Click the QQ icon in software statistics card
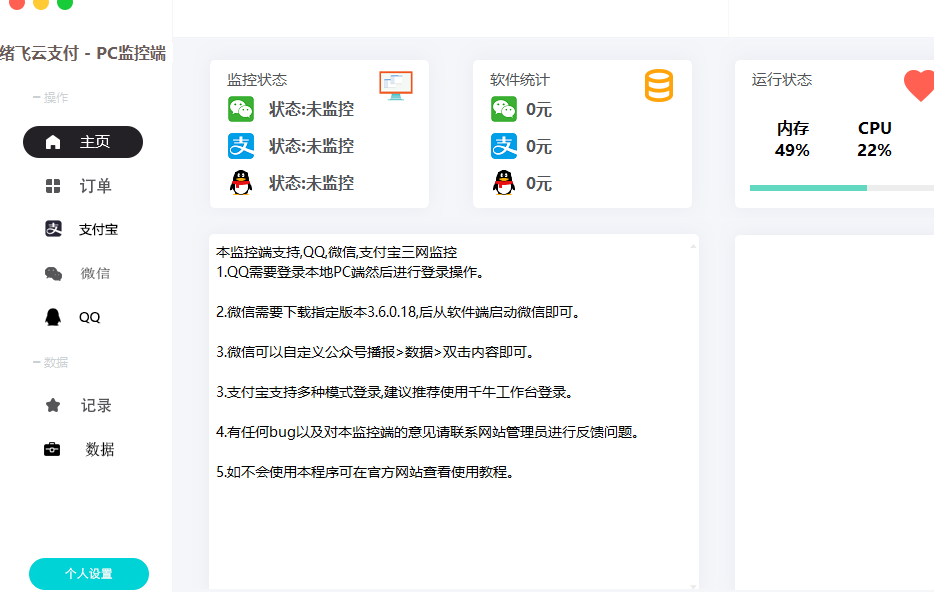Screen dimensions: 934x592 pos(504,183)
